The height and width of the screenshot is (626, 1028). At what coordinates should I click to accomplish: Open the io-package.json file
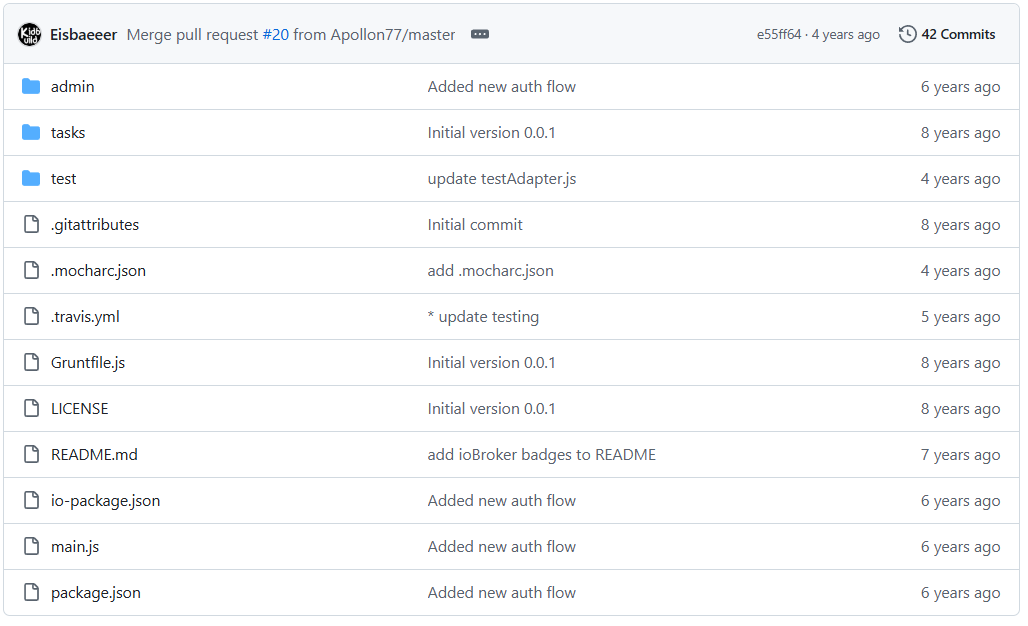tap(105, 501)
